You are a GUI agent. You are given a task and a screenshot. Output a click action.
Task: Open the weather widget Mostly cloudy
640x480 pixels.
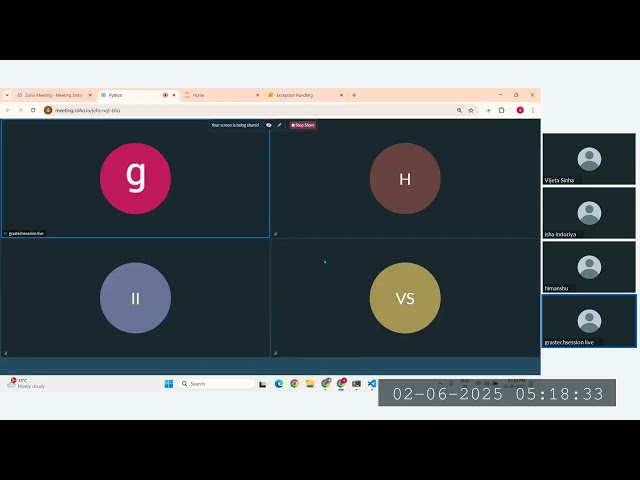point(26,383)
